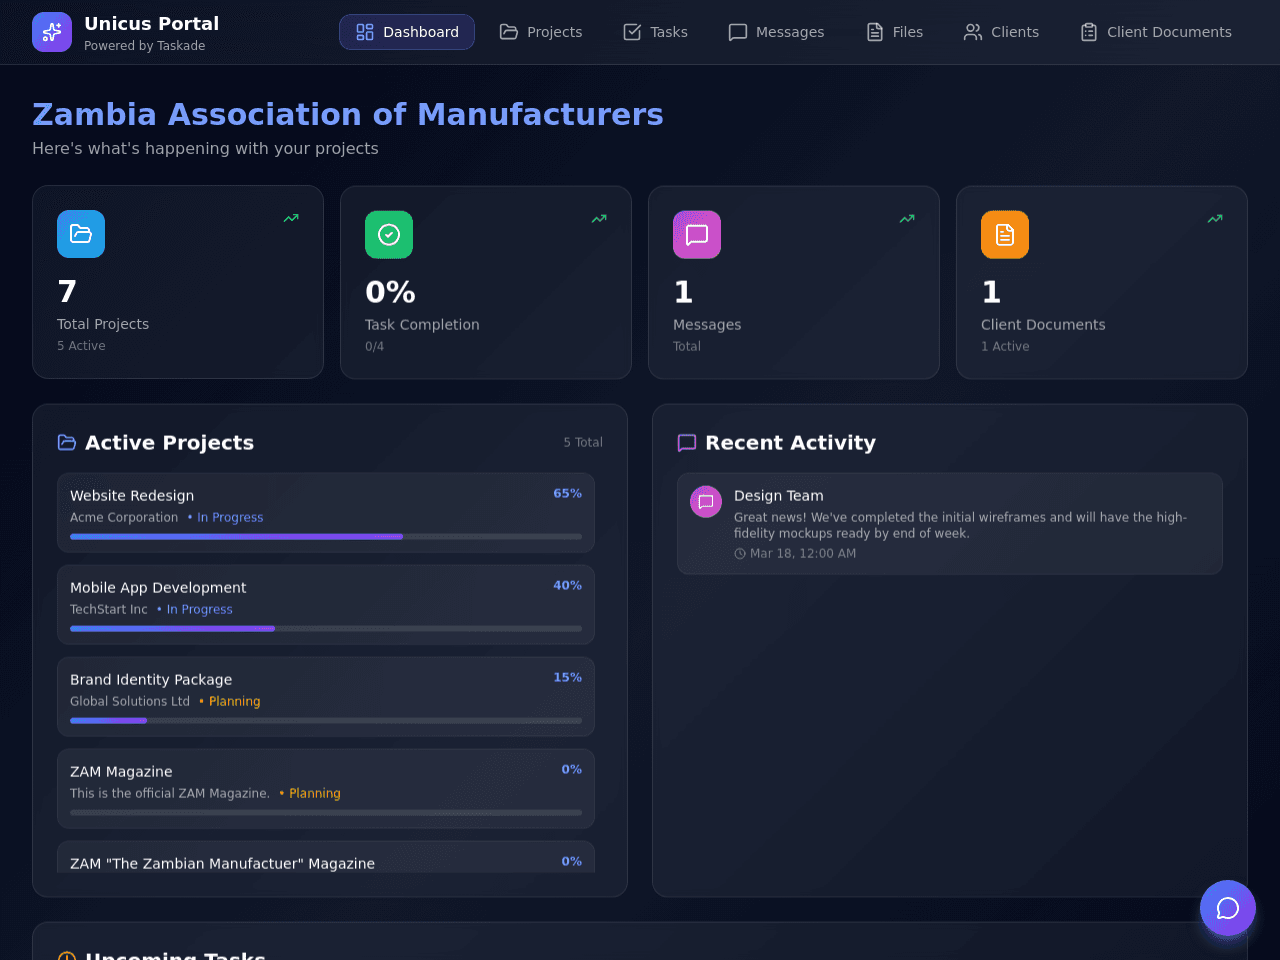Click the '5 Active' label under Total Projects
The image size is (1280, 960).
click(81, 346)
